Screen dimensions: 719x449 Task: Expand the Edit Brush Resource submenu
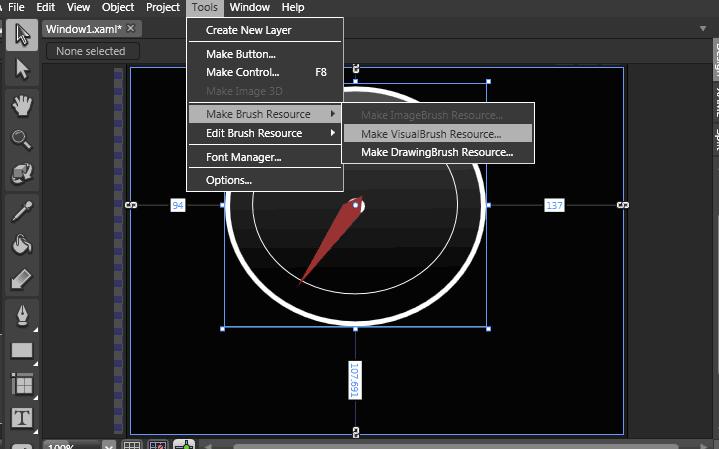(265, 133)
